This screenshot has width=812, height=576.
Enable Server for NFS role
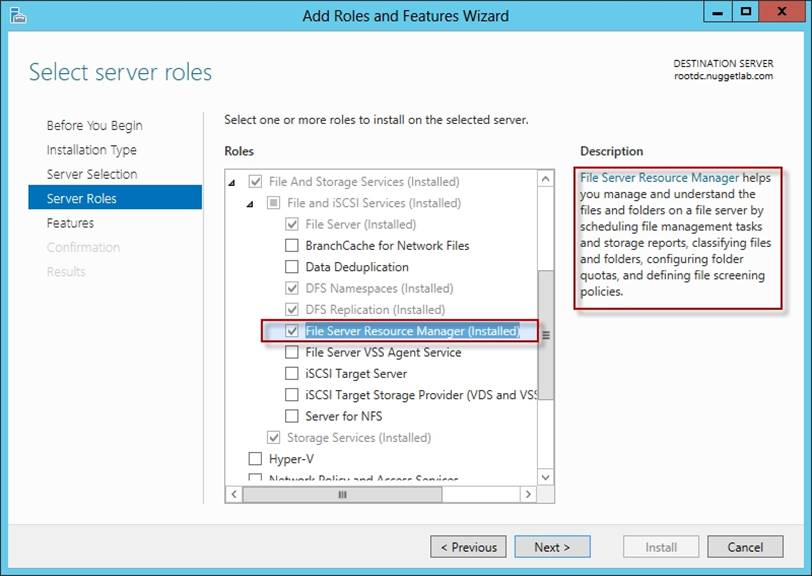292,416
